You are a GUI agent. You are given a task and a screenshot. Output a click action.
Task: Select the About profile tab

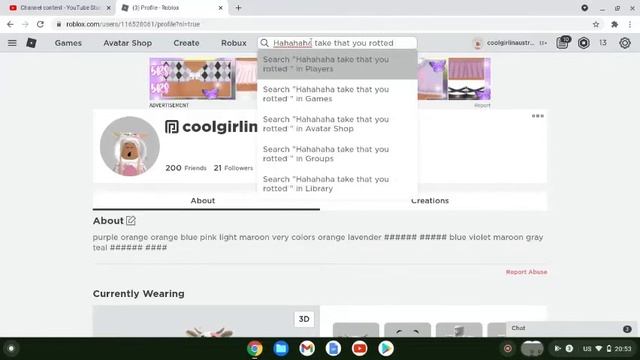pyautogui.click(x=202, y=200)
